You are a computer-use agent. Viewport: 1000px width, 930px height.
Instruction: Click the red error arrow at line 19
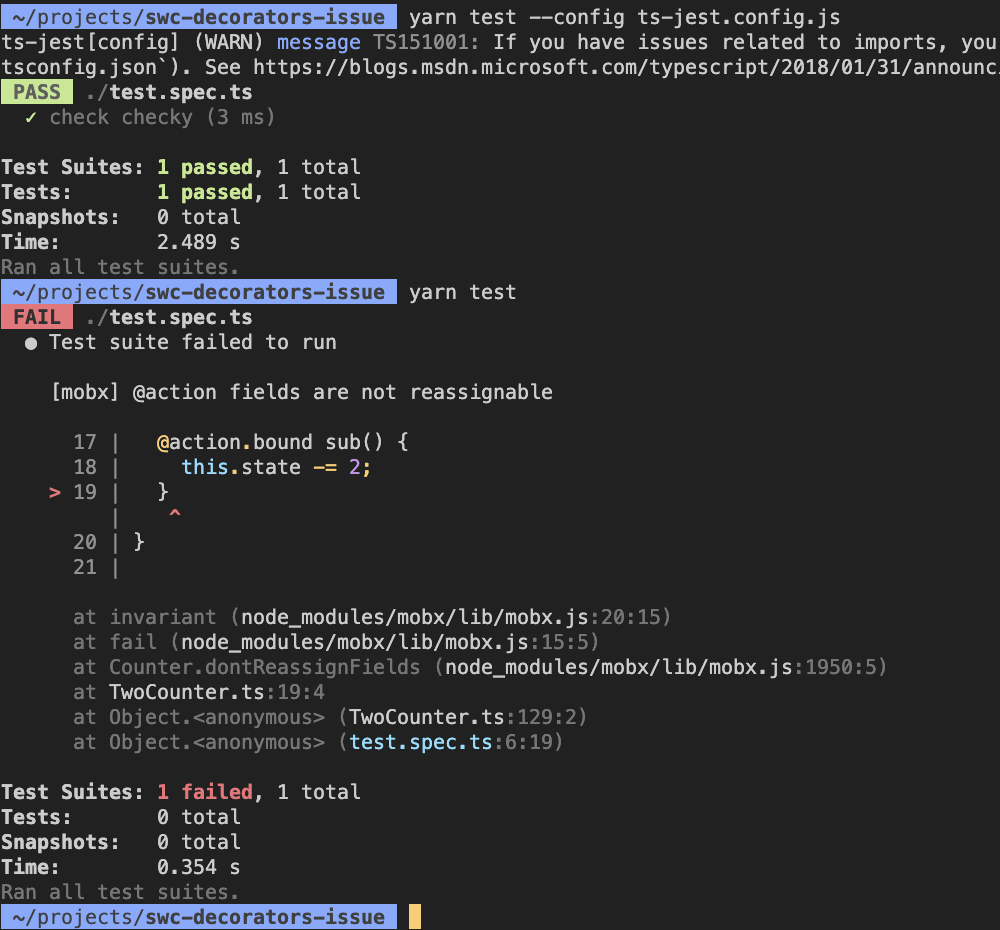coord(55,492)
